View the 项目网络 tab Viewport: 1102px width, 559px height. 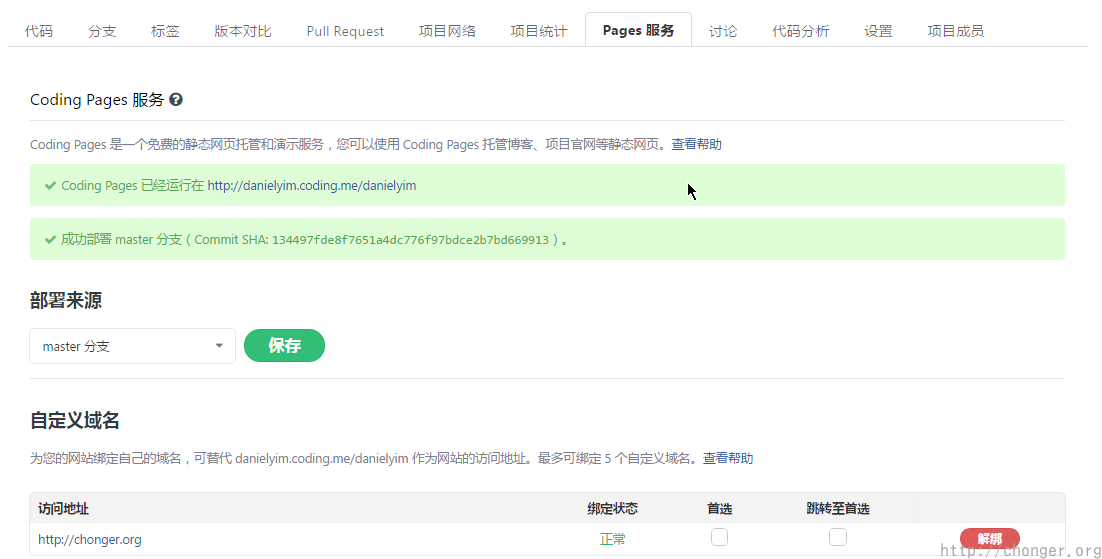pyautogui.click(x=447, y=31)
